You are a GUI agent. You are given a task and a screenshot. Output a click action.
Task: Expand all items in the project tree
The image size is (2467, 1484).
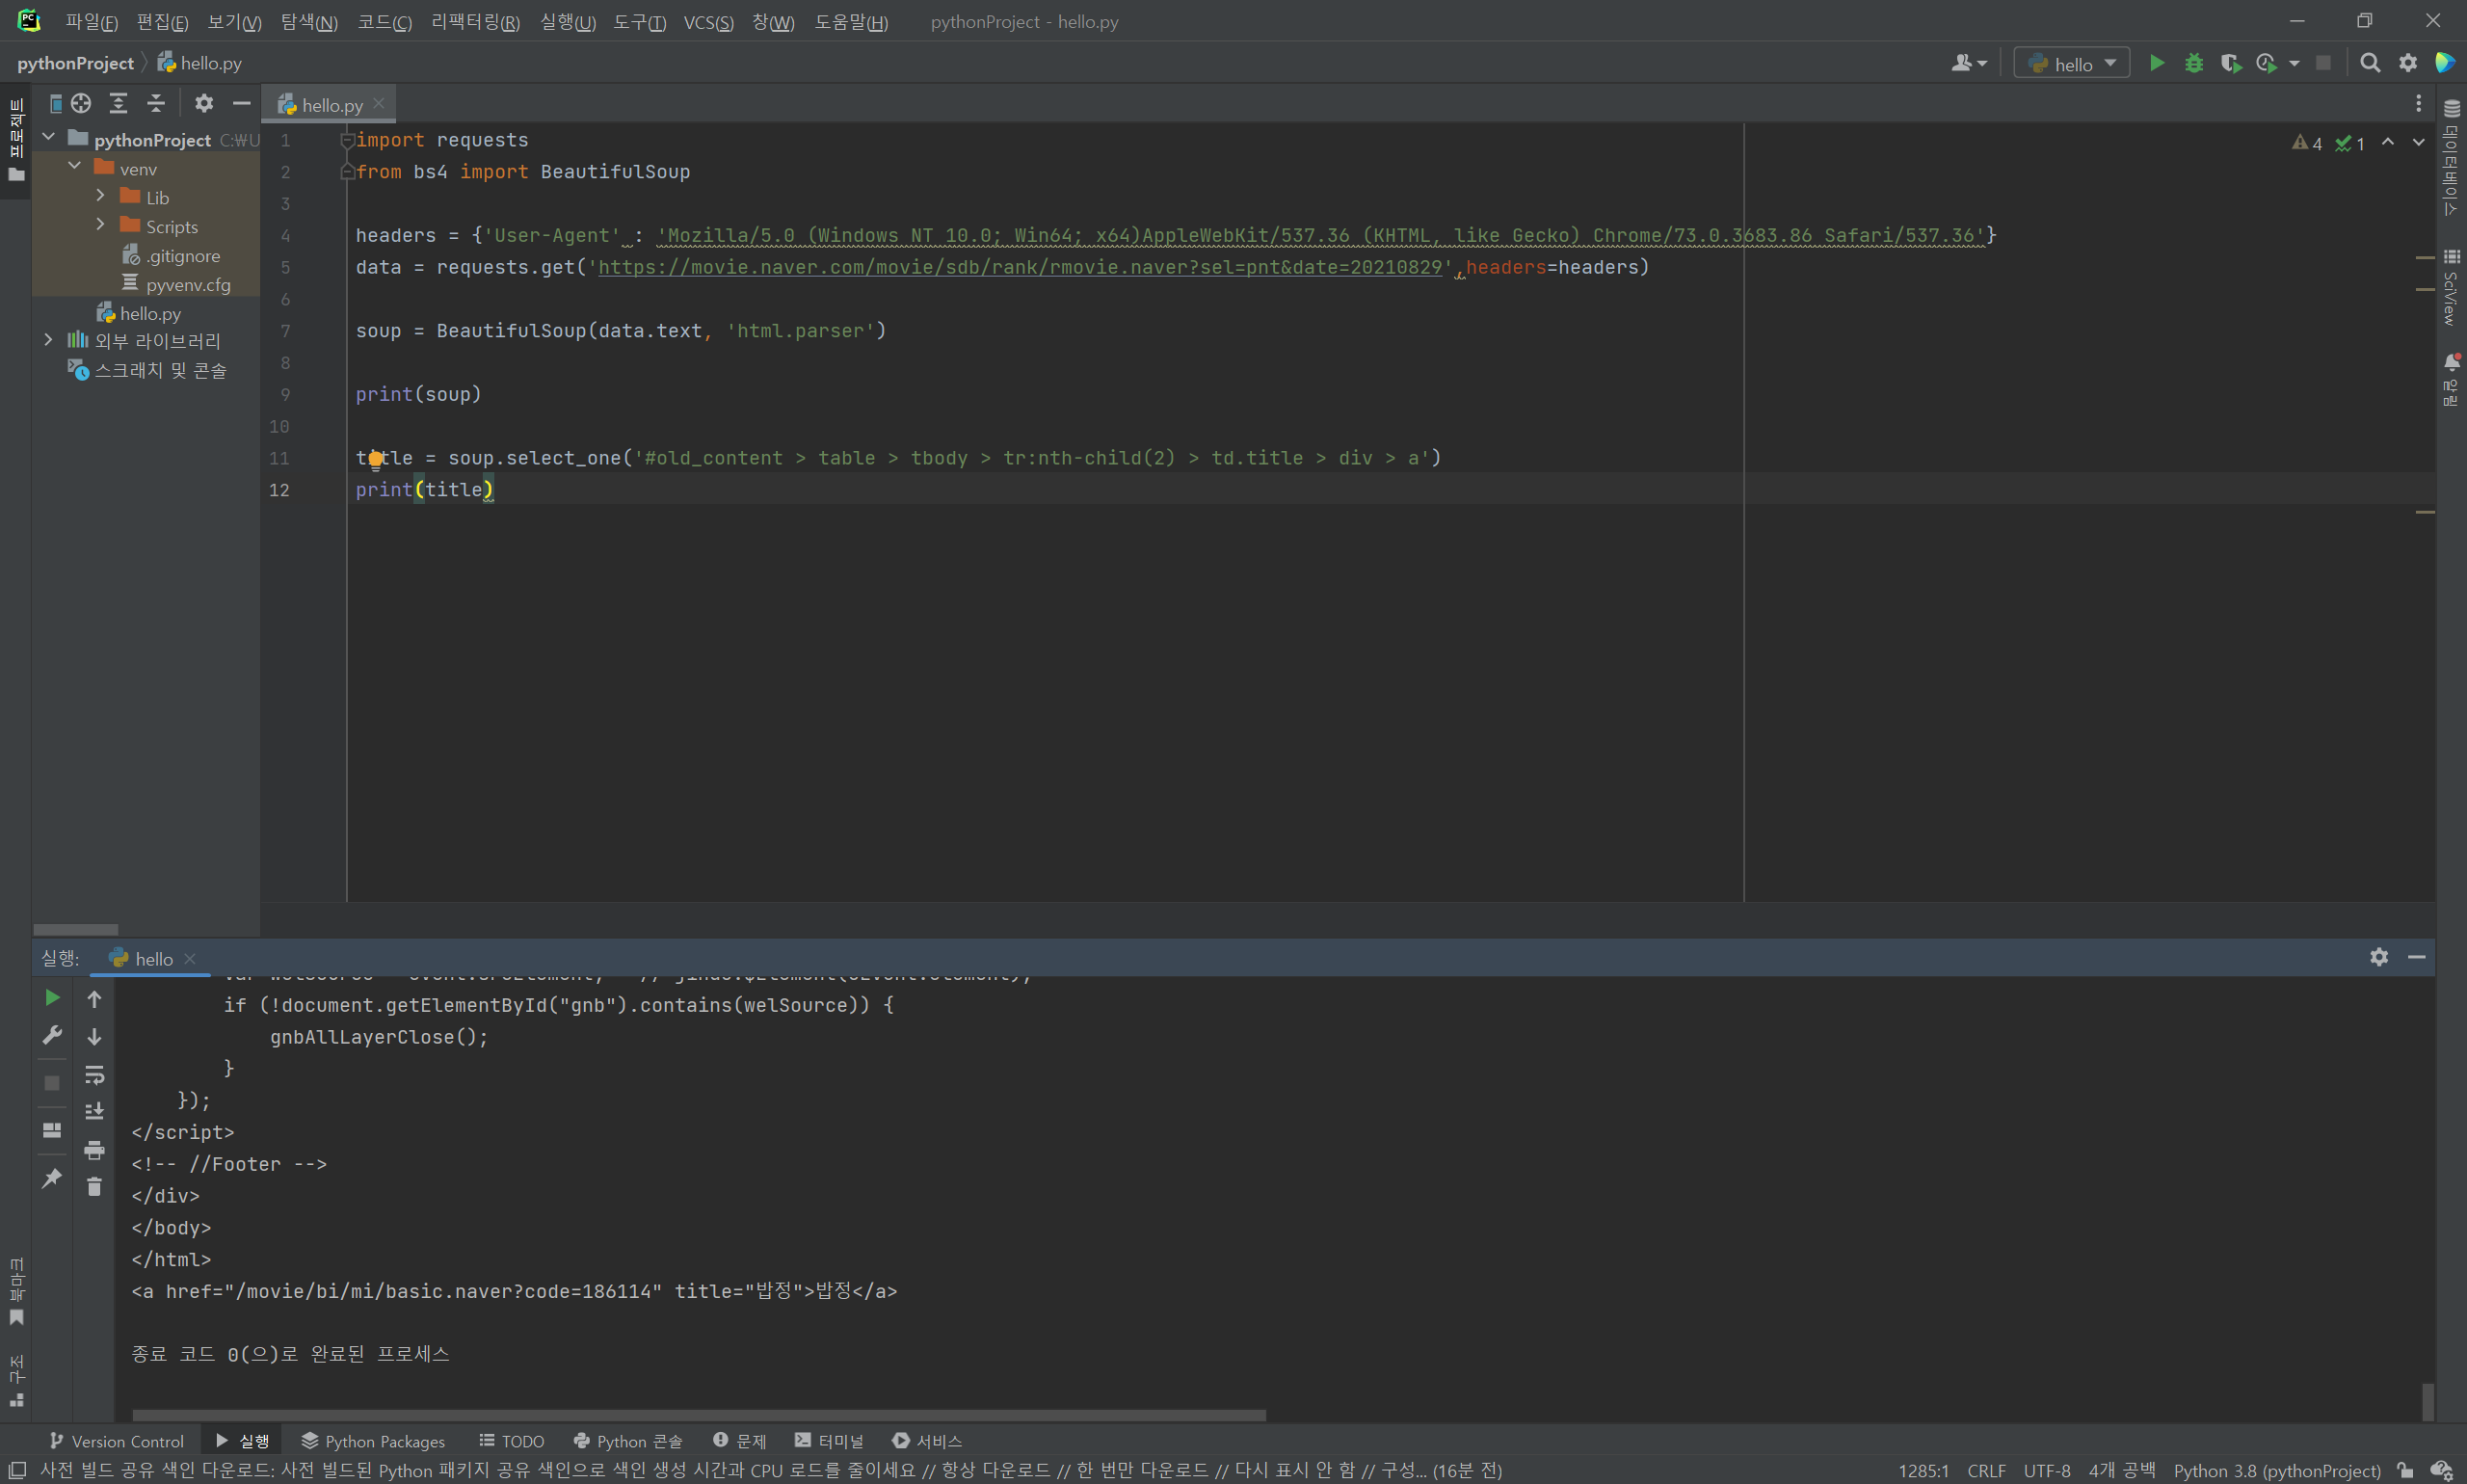click(118, 103)
